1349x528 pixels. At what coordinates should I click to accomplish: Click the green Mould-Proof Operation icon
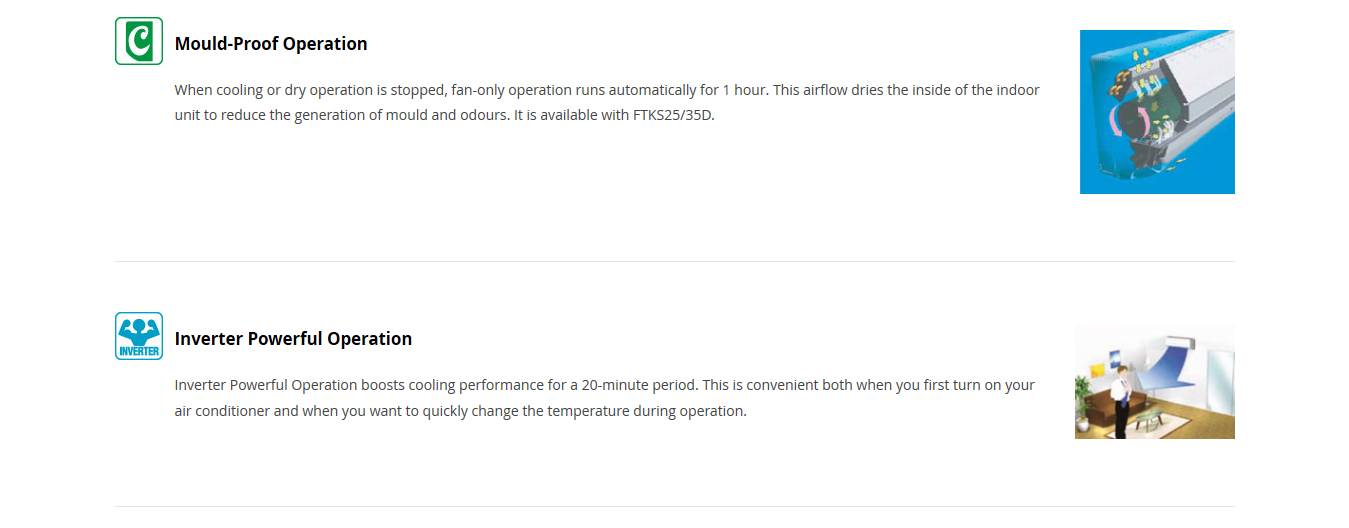click(139, 41)
